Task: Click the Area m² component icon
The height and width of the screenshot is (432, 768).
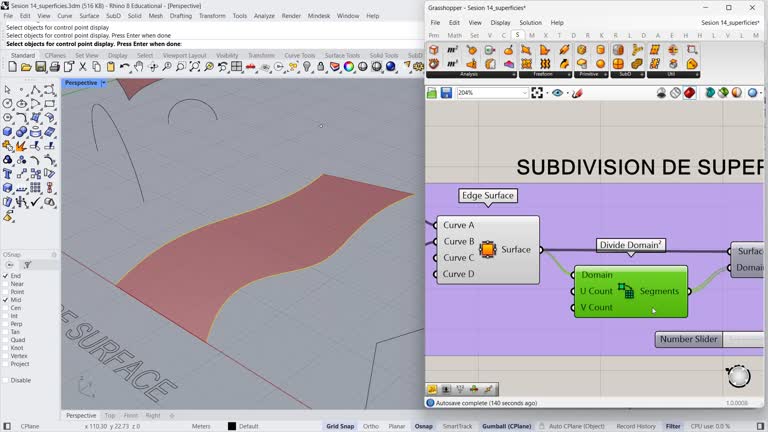Action: pos(452,49)
